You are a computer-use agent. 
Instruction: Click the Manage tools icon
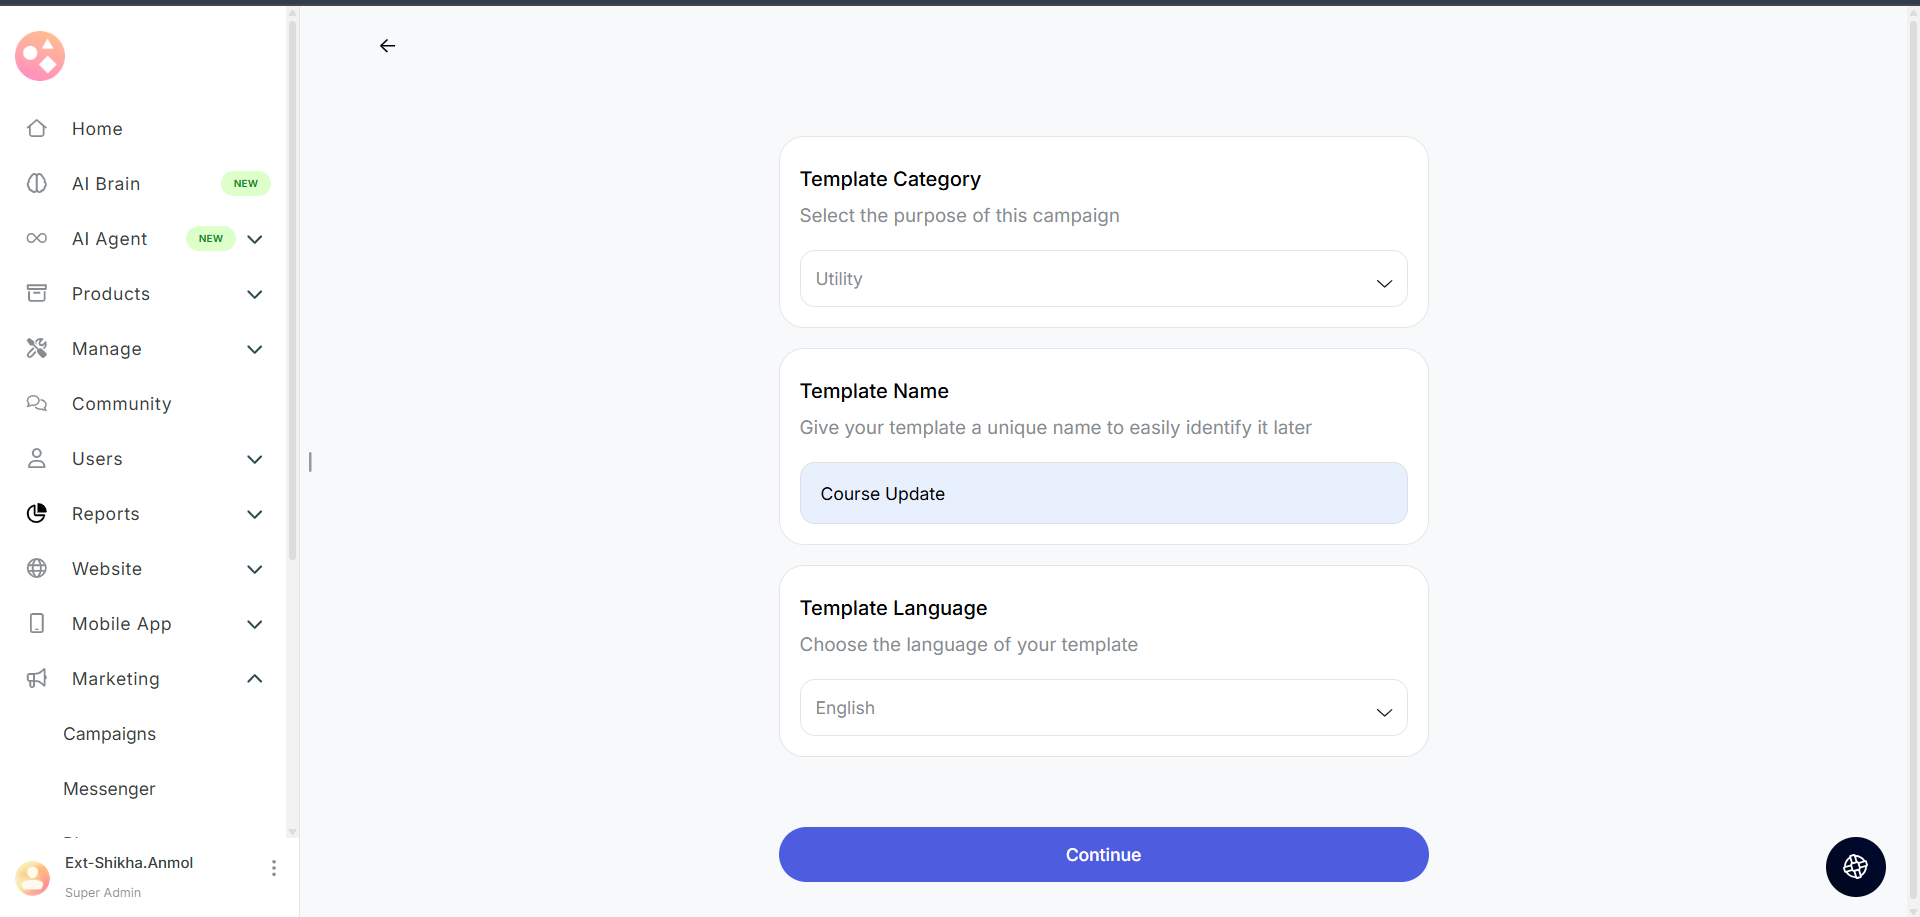(37, 349)
